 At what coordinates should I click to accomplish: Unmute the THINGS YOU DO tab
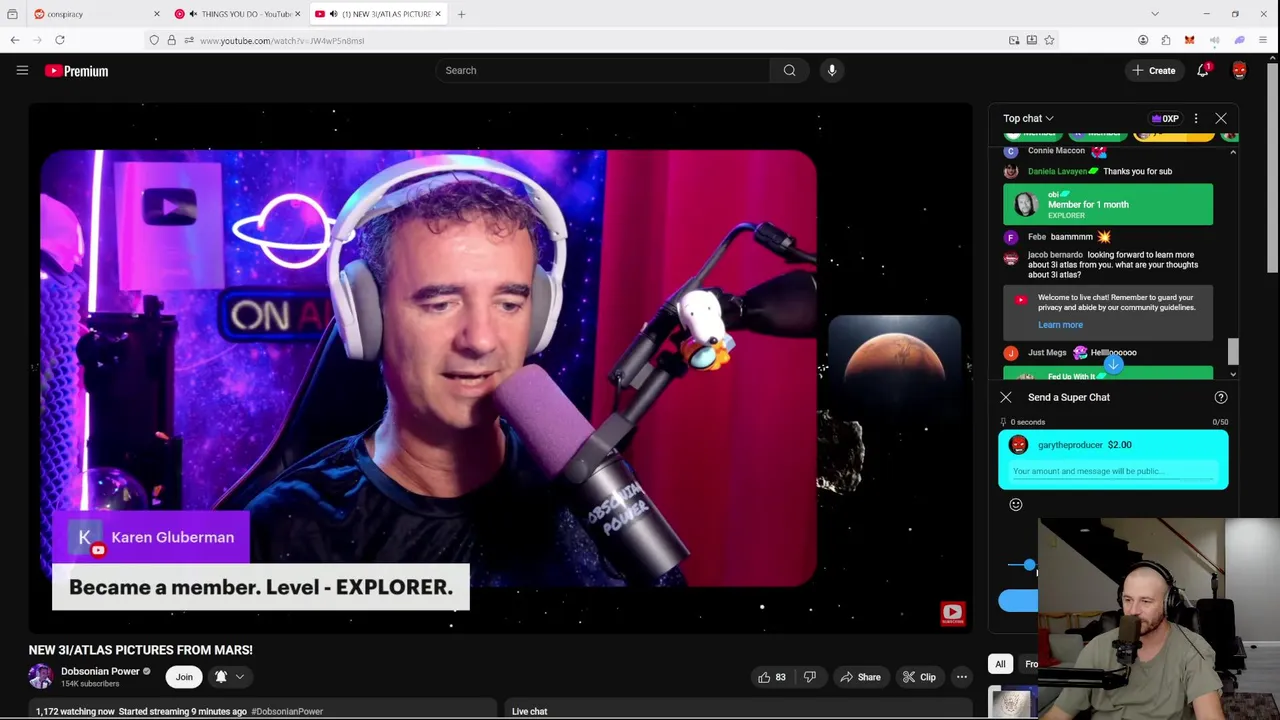click(193, 14)
